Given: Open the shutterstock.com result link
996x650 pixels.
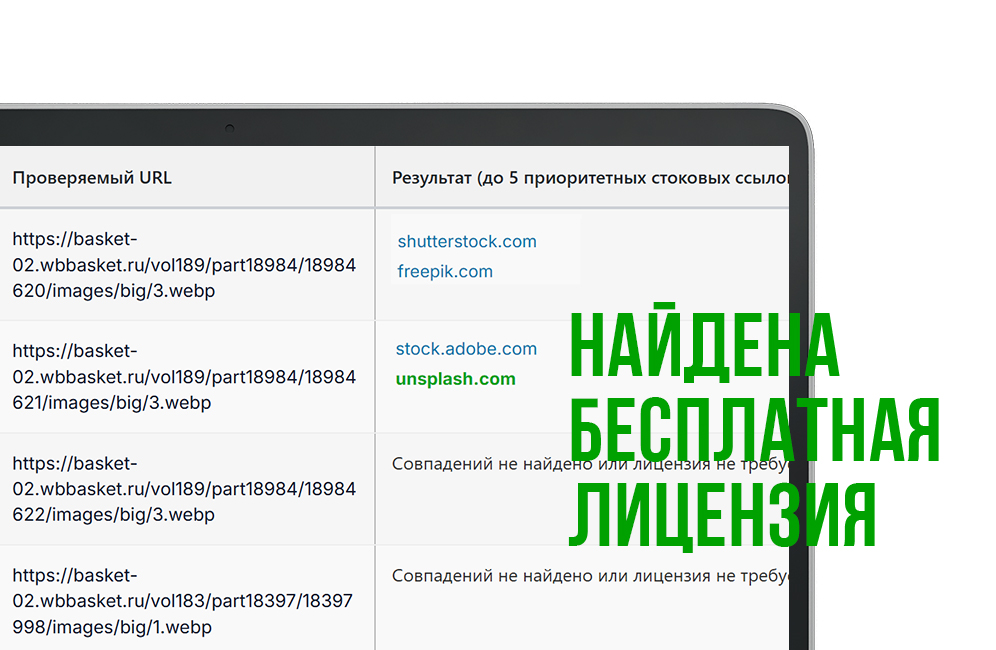Looking at the screenshot, I should (x=467, y=241).
